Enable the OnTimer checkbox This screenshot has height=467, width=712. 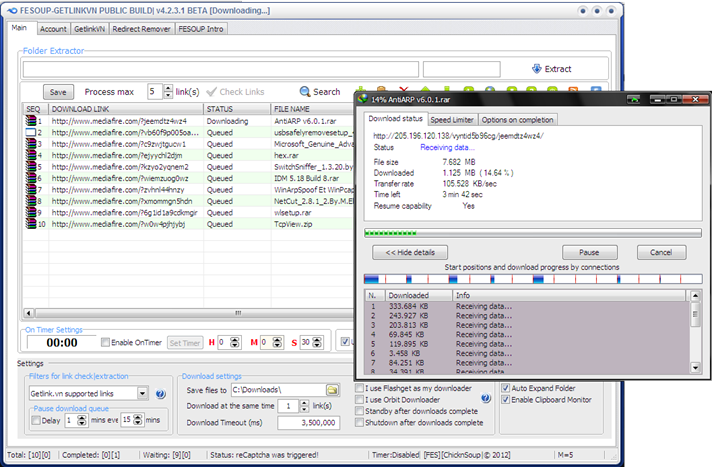pyautogui.click(x=105, y=342)
